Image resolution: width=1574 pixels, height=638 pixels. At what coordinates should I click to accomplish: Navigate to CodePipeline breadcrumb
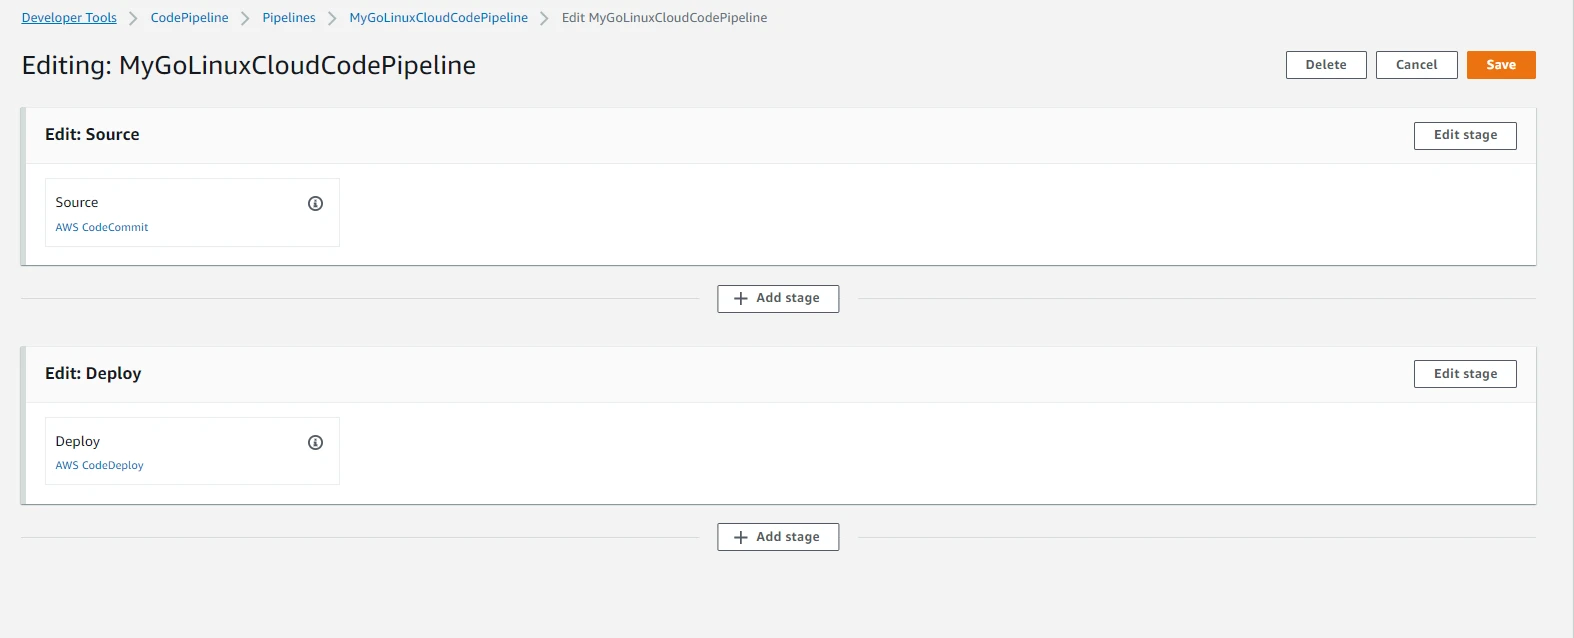pyautogui.click(x=189, y=18)
